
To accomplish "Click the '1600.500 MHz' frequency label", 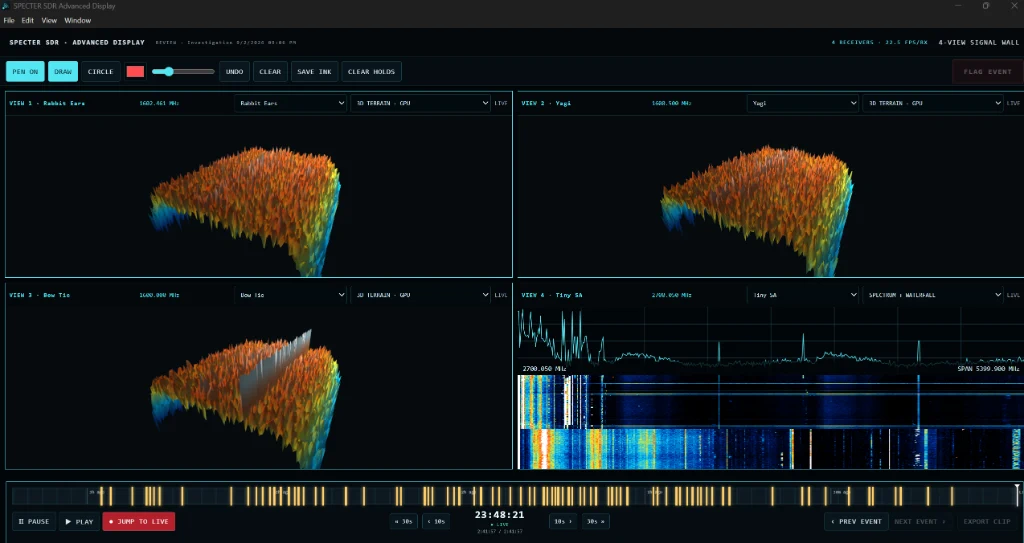I will point(671,103).
